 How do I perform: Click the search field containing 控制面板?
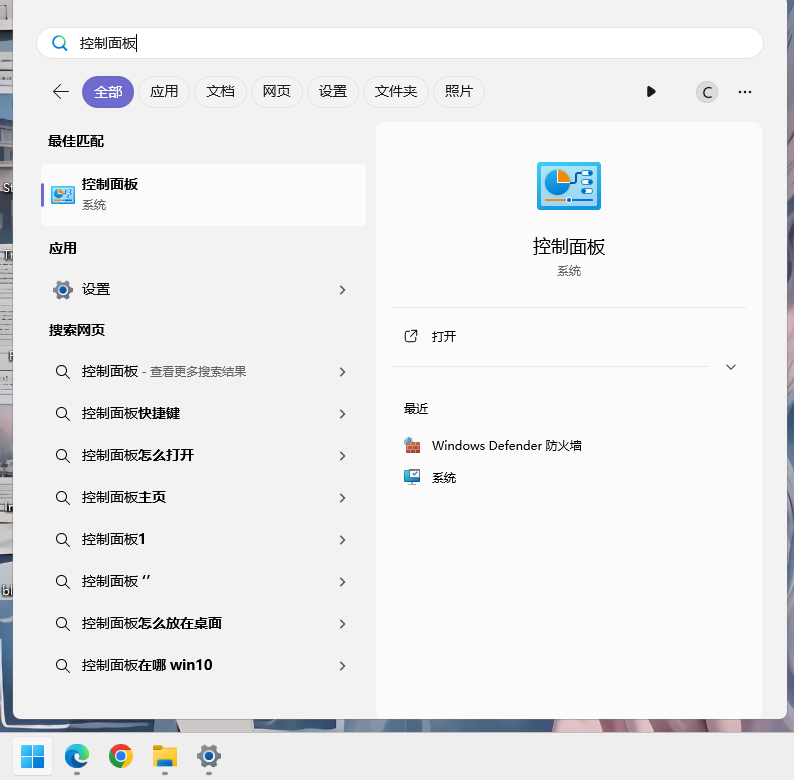pos(400,43)
